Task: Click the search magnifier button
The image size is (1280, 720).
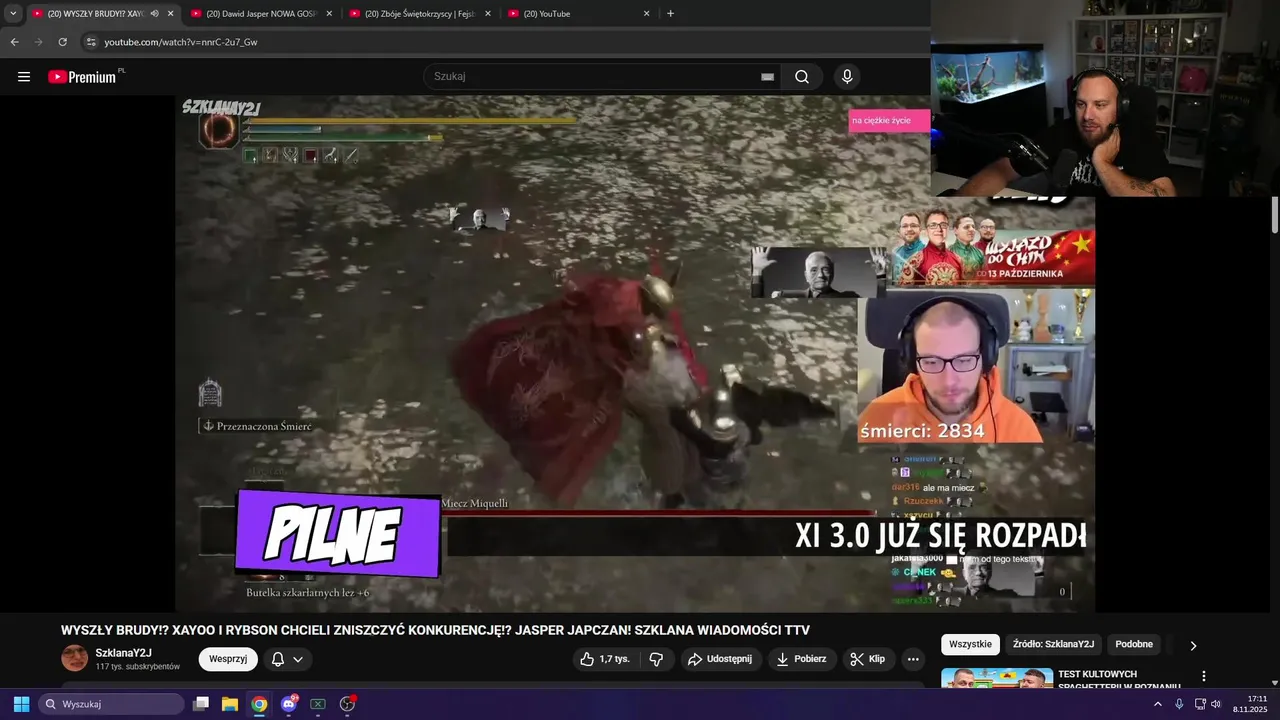Action: (802, 77)
